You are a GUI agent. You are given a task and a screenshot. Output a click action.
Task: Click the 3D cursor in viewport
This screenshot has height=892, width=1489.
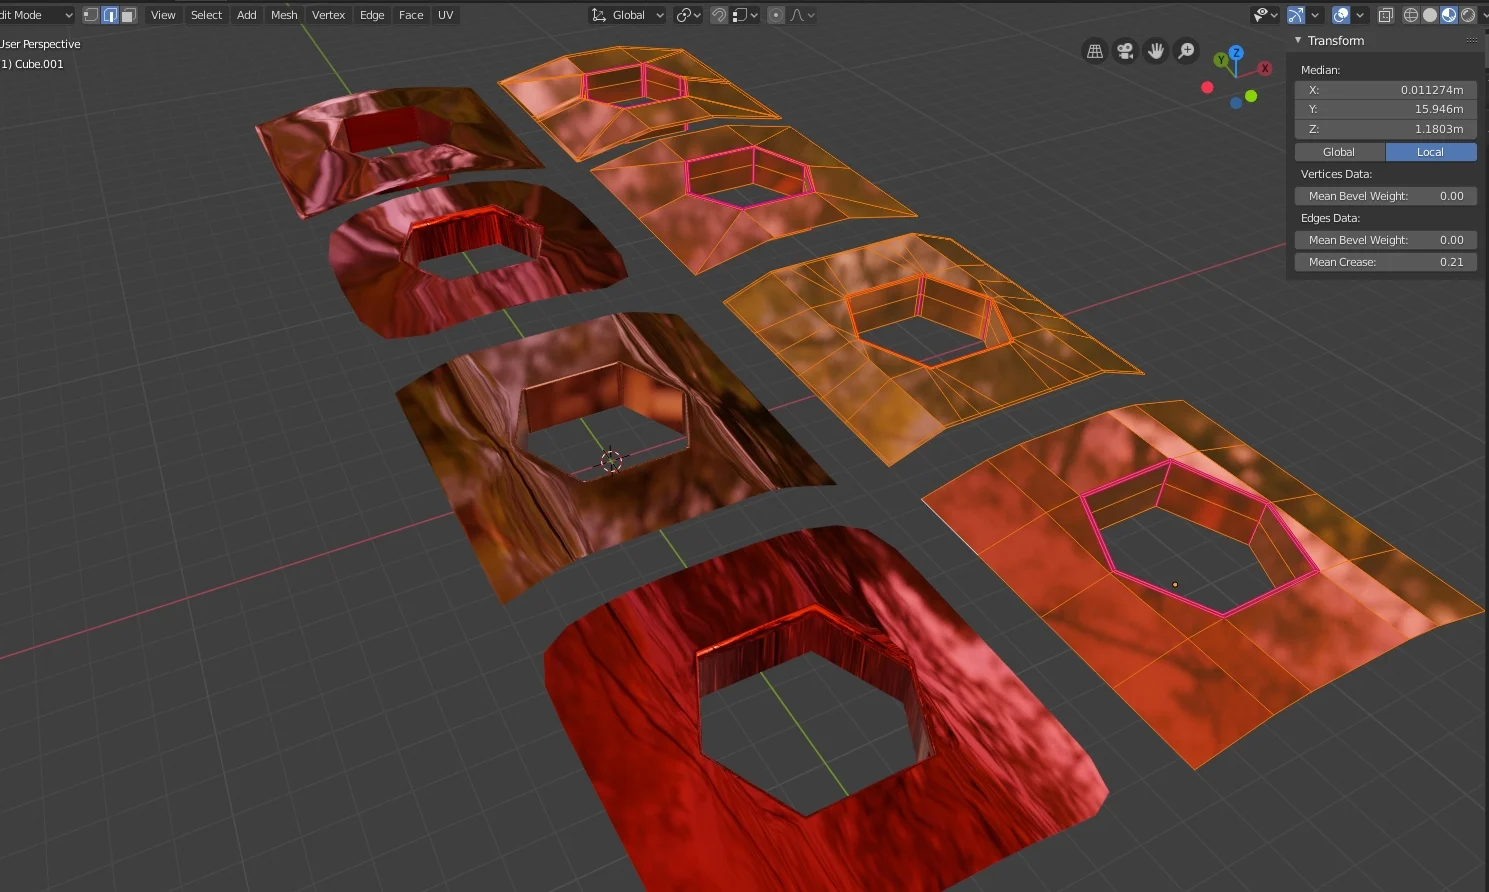coord(611,460)
